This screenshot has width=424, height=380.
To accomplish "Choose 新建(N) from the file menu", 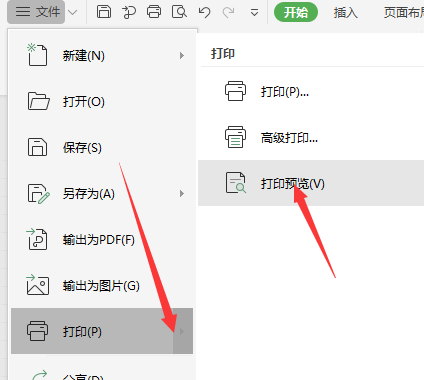I will tap(102, 56).
